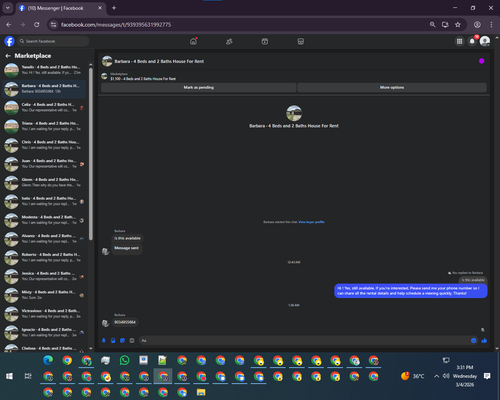Open the Glenn conversation

45,182
